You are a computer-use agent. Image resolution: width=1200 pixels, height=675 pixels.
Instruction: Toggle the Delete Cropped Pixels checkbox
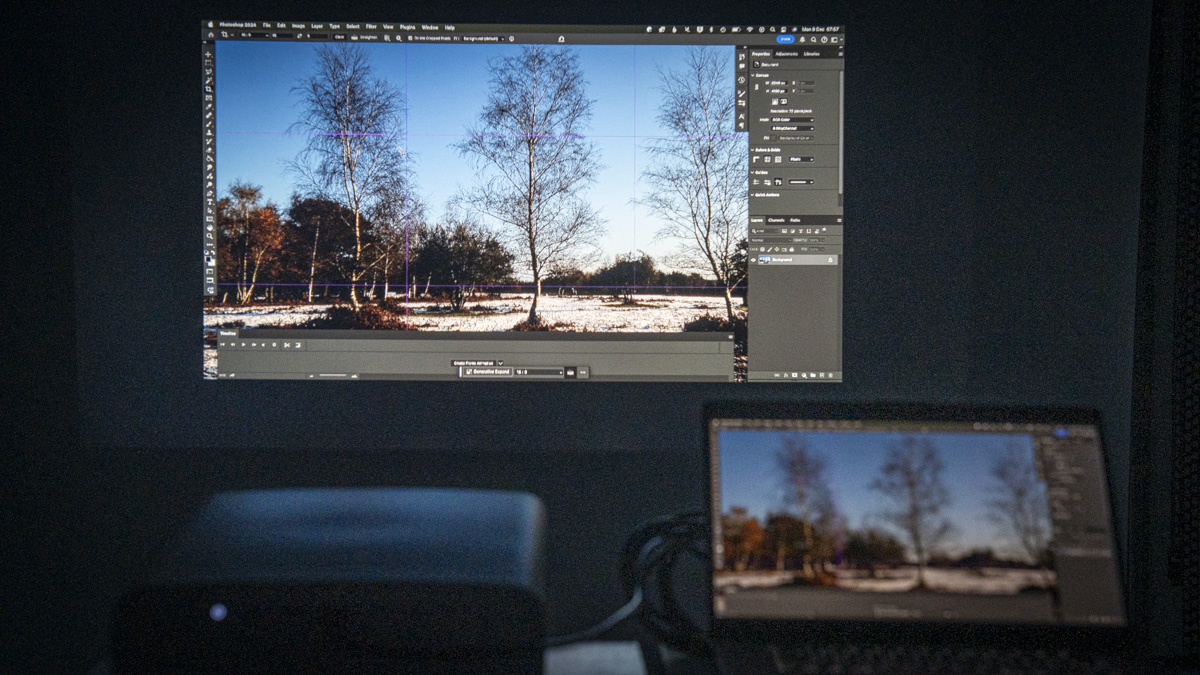tap(410, 38)
